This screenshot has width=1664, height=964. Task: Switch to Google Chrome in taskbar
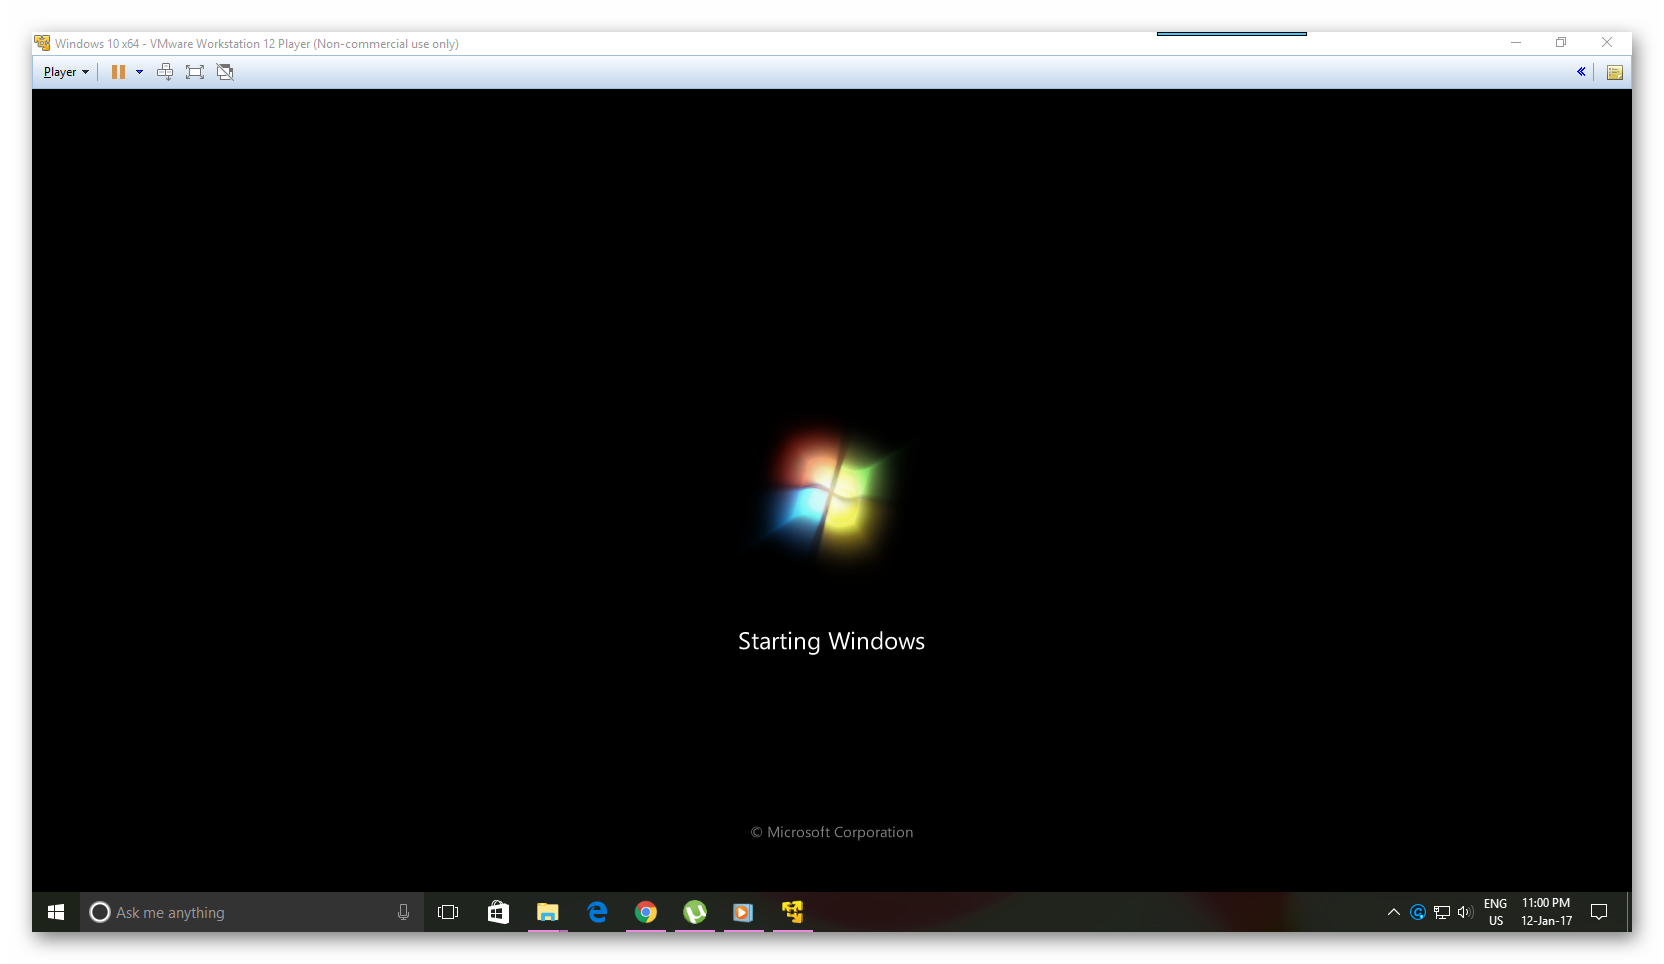point(646,912)
